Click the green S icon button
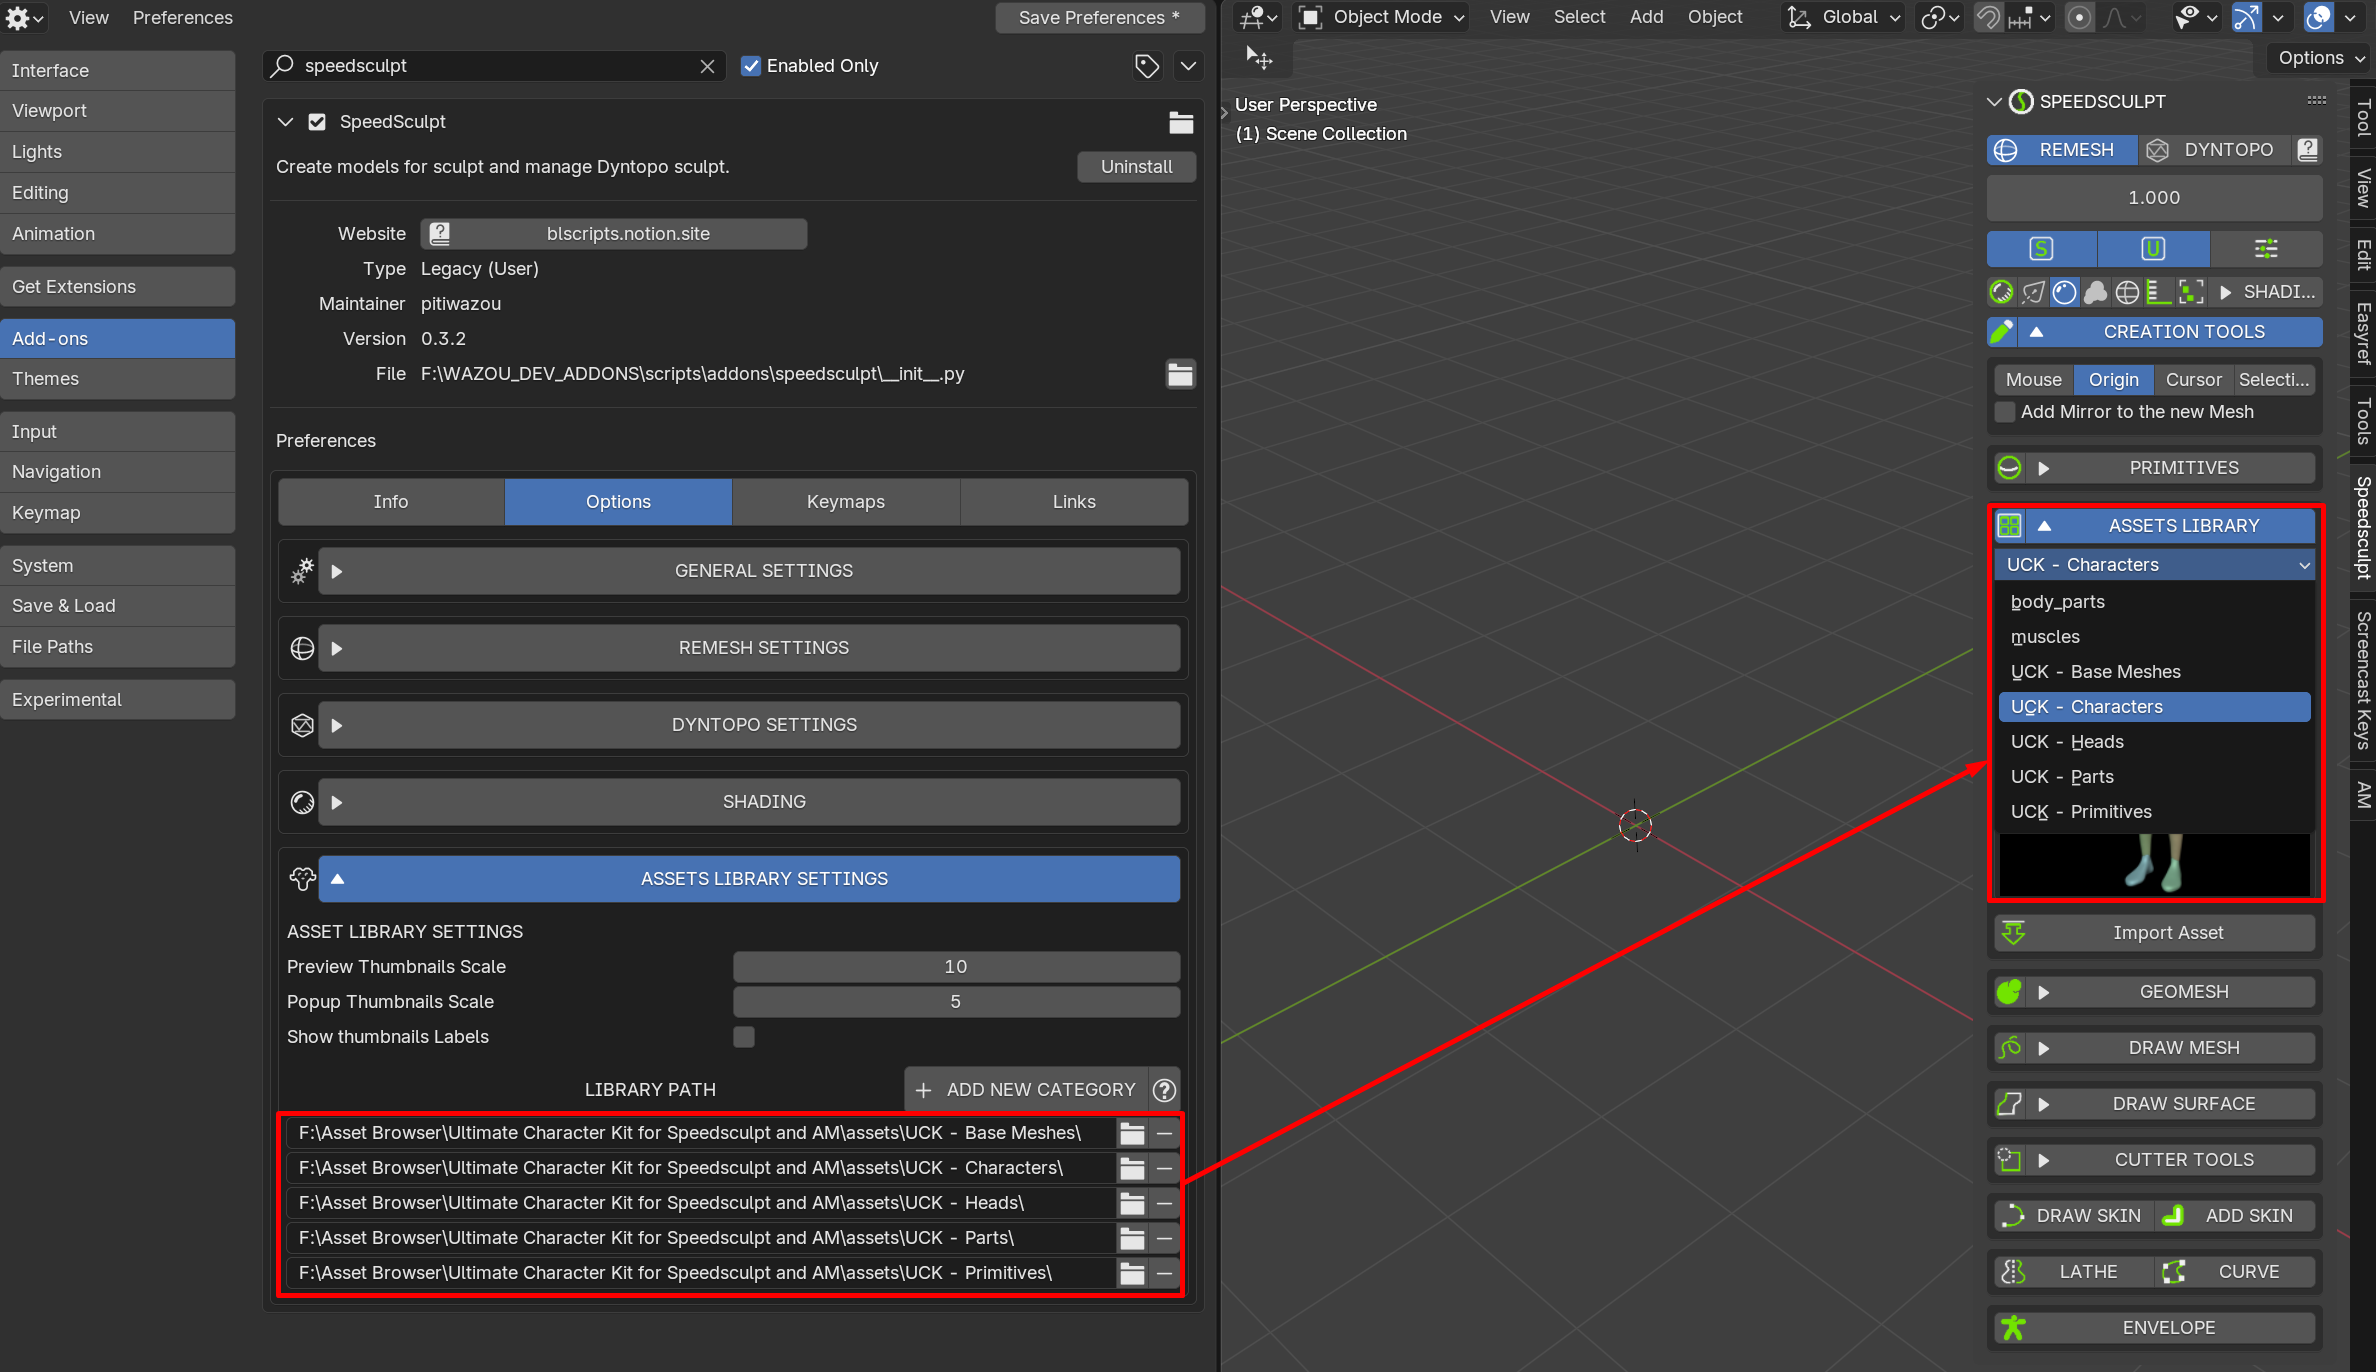2376x1372 pixels. pyautogui.click(x=2041, y=248)
